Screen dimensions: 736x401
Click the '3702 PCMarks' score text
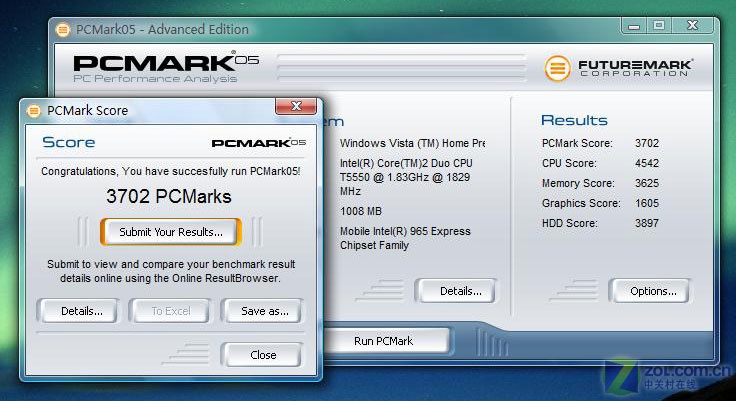[169, 196]
